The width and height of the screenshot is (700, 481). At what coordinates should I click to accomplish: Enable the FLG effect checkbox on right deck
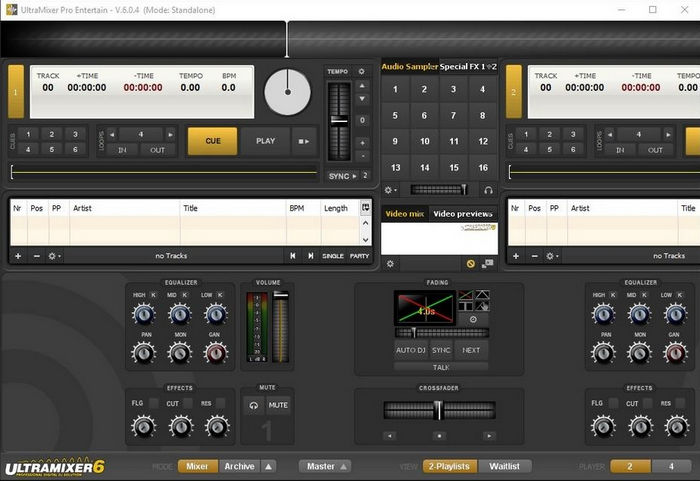coord(614,403)
